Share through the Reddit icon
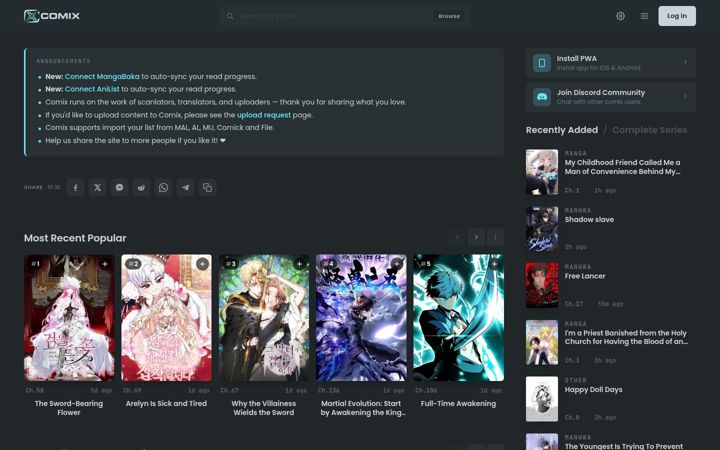 coord(141,187)
